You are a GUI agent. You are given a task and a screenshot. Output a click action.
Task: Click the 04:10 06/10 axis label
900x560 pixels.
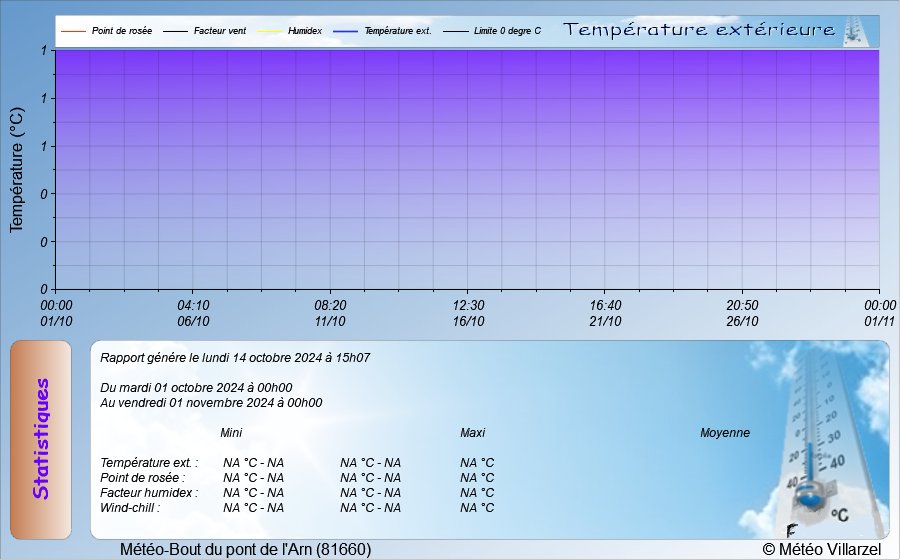[193, 313]
